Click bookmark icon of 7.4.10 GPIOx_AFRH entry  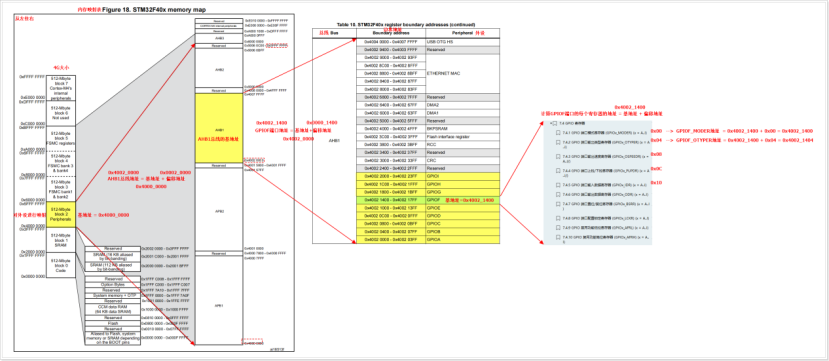(559, 238)
